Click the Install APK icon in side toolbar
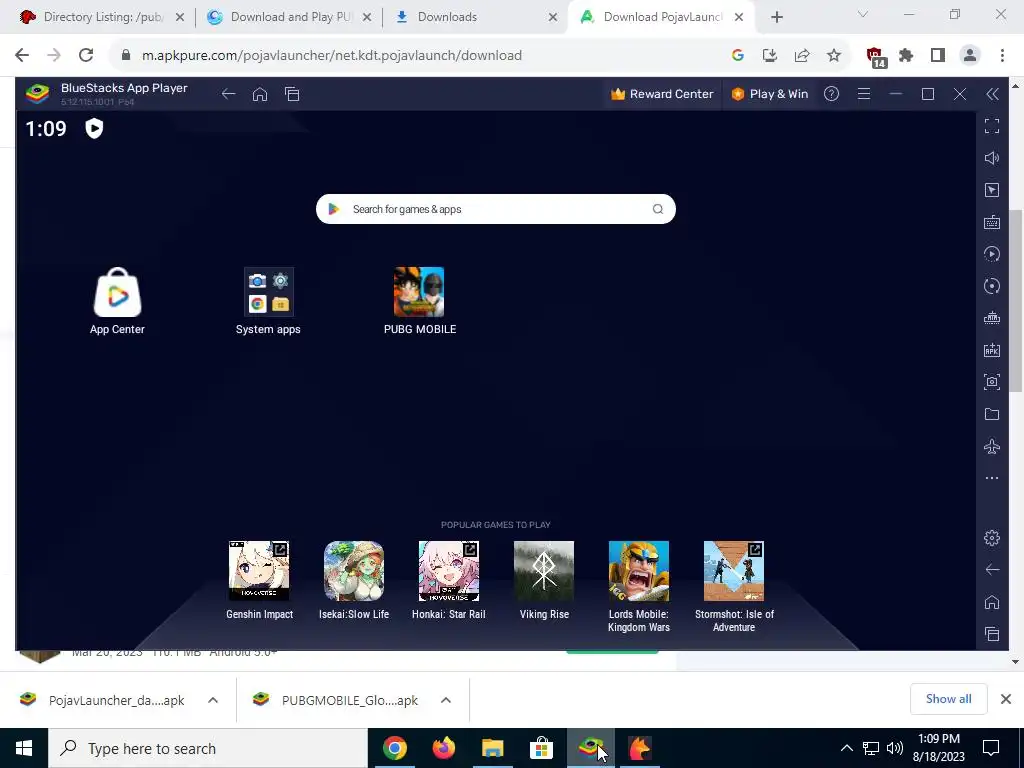Image resolution: width=1024 pixels, height=768 pixels. [992, 350]
